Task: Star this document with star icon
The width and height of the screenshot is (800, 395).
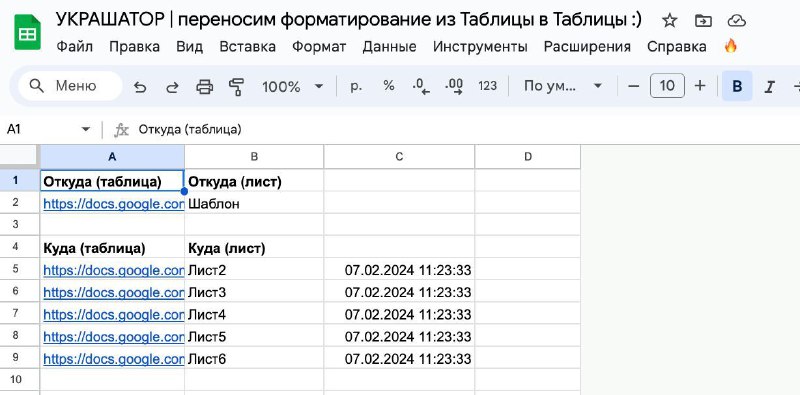Action: (x=669, y=21)
